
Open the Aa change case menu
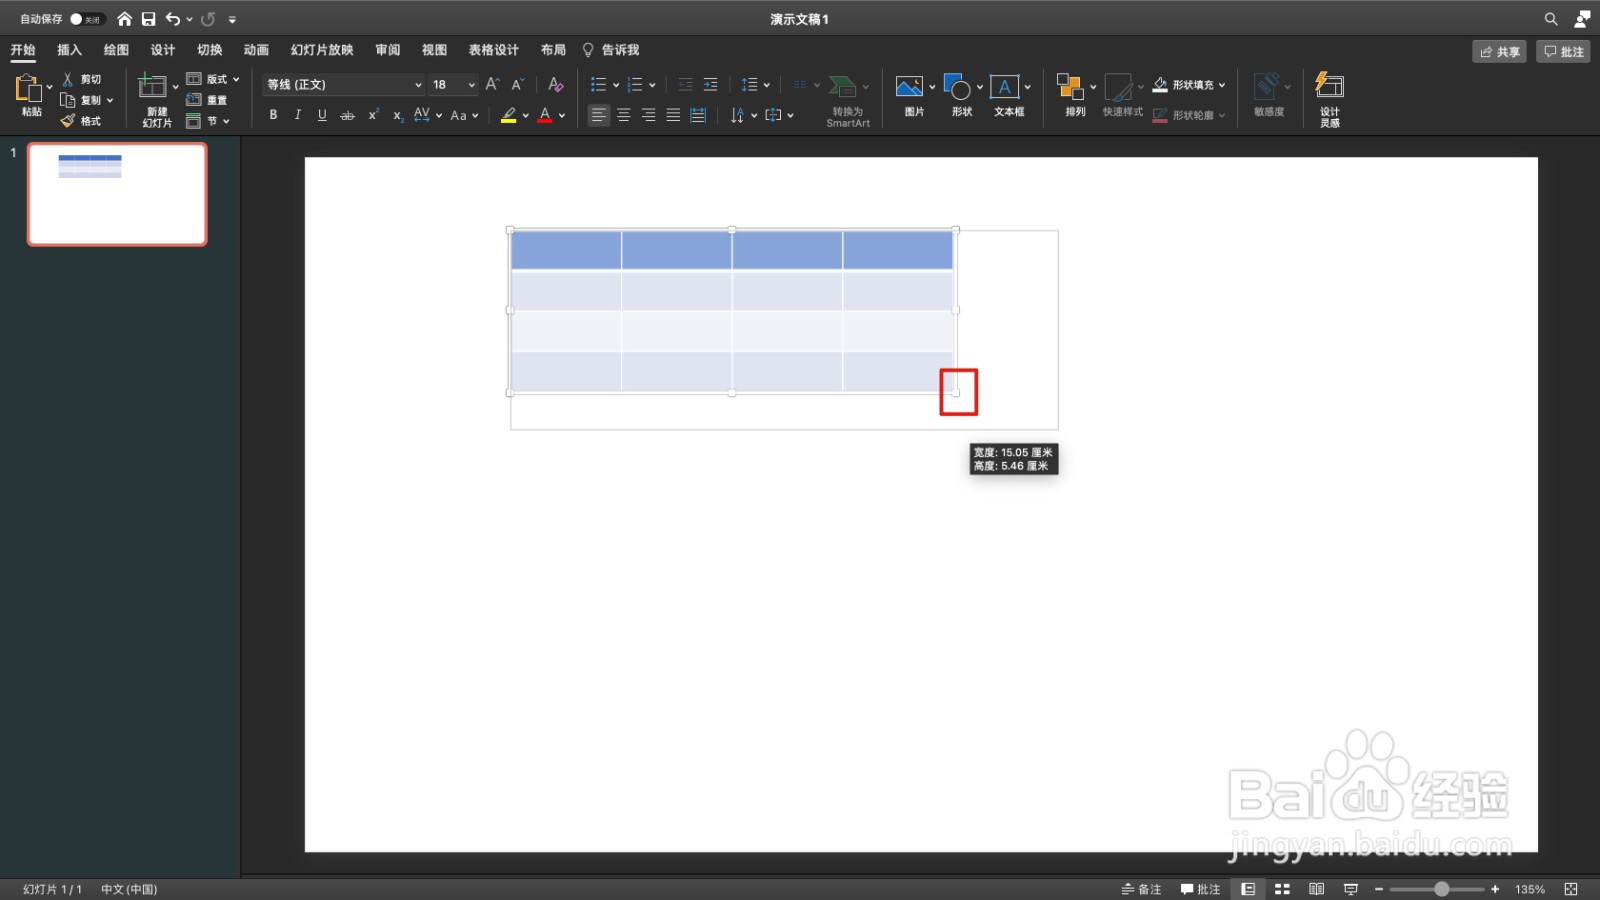click(464, 115)
